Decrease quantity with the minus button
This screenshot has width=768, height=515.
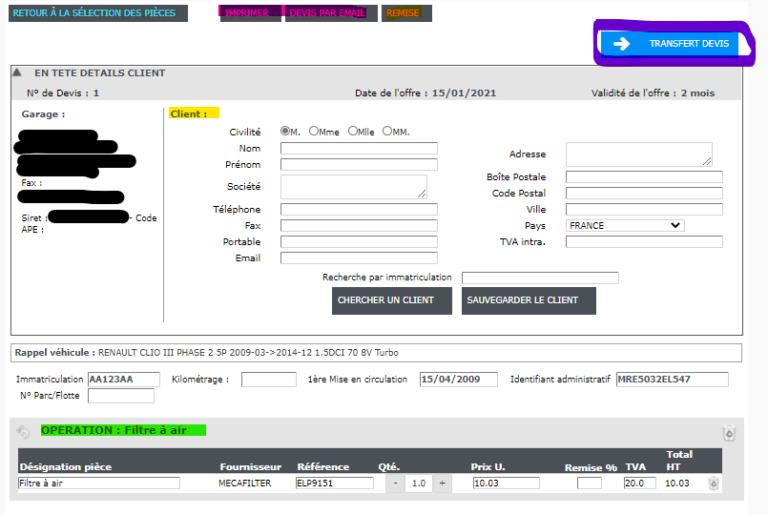tap(395, 483)
